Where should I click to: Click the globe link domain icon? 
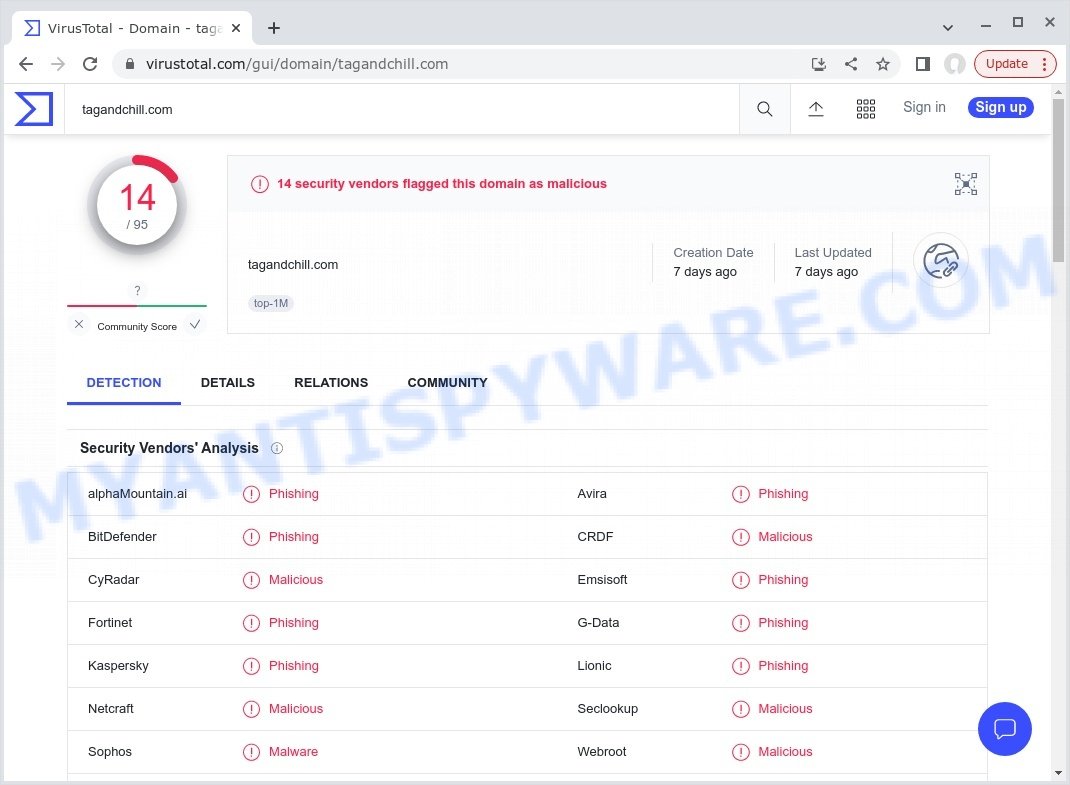point(940,260)
